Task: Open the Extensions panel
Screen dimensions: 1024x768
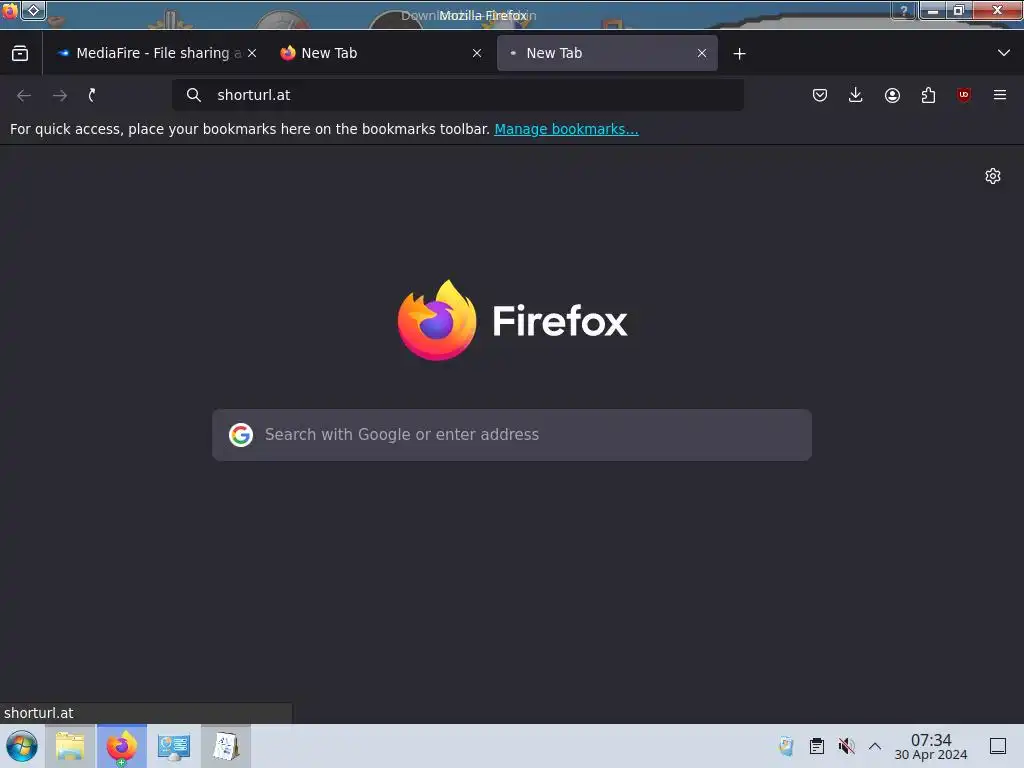Action: point(928,95)
